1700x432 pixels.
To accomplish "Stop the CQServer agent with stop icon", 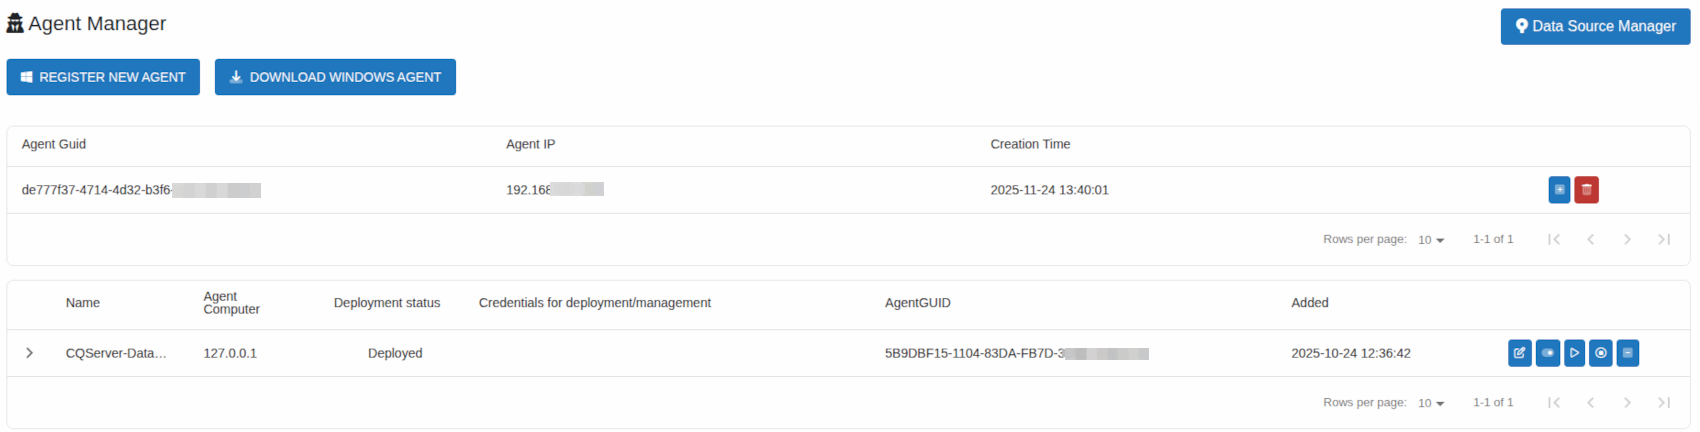I will point(1601,353).
